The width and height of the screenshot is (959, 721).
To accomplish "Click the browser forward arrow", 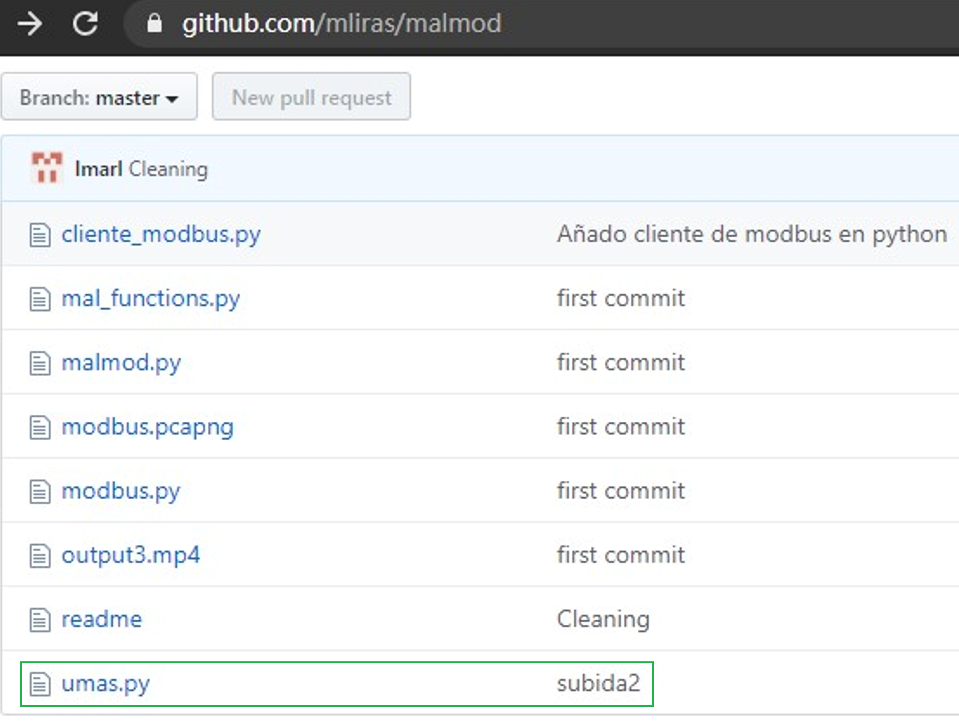I will pyautogui.click(x=29, y=24).
